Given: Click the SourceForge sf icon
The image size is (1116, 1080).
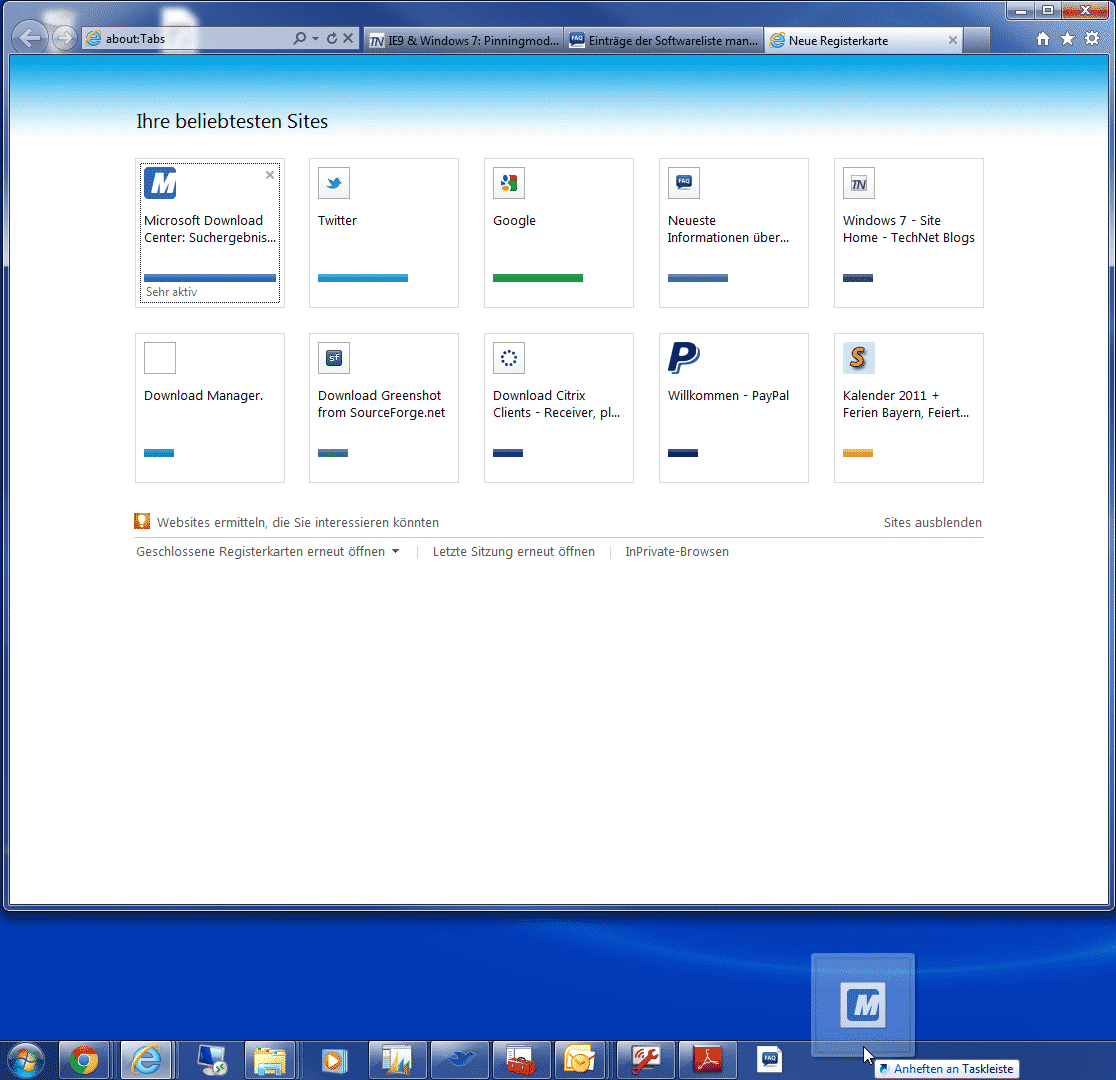Looking at the screenshot, I should [334, 358].
